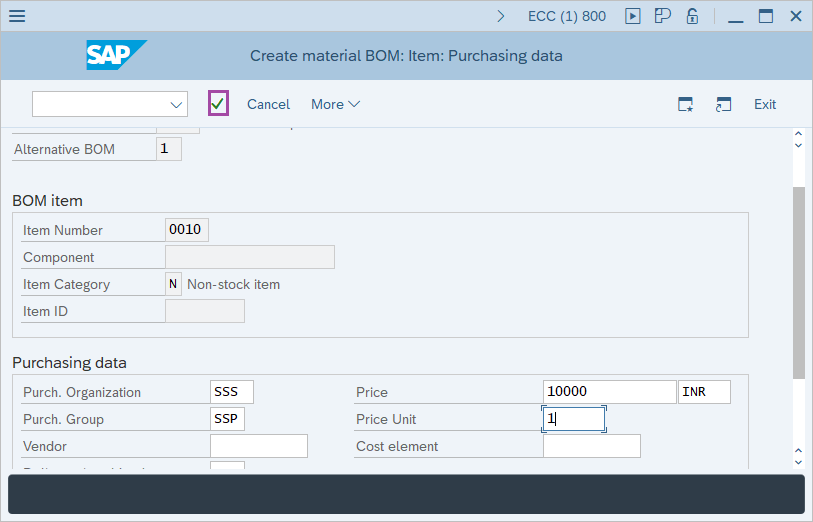This screenshot has width=813, height=522.
Task: Click the window refresh icon left of Exit
Action: tap(723, 104)
